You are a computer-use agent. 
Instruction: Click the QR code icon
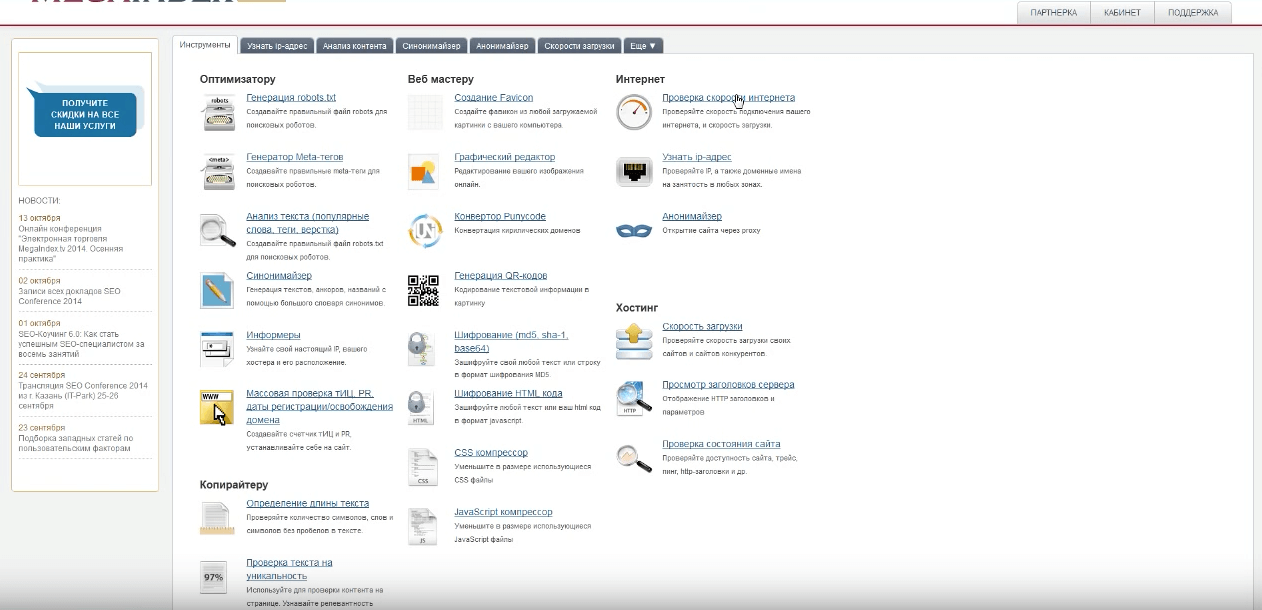424,290
